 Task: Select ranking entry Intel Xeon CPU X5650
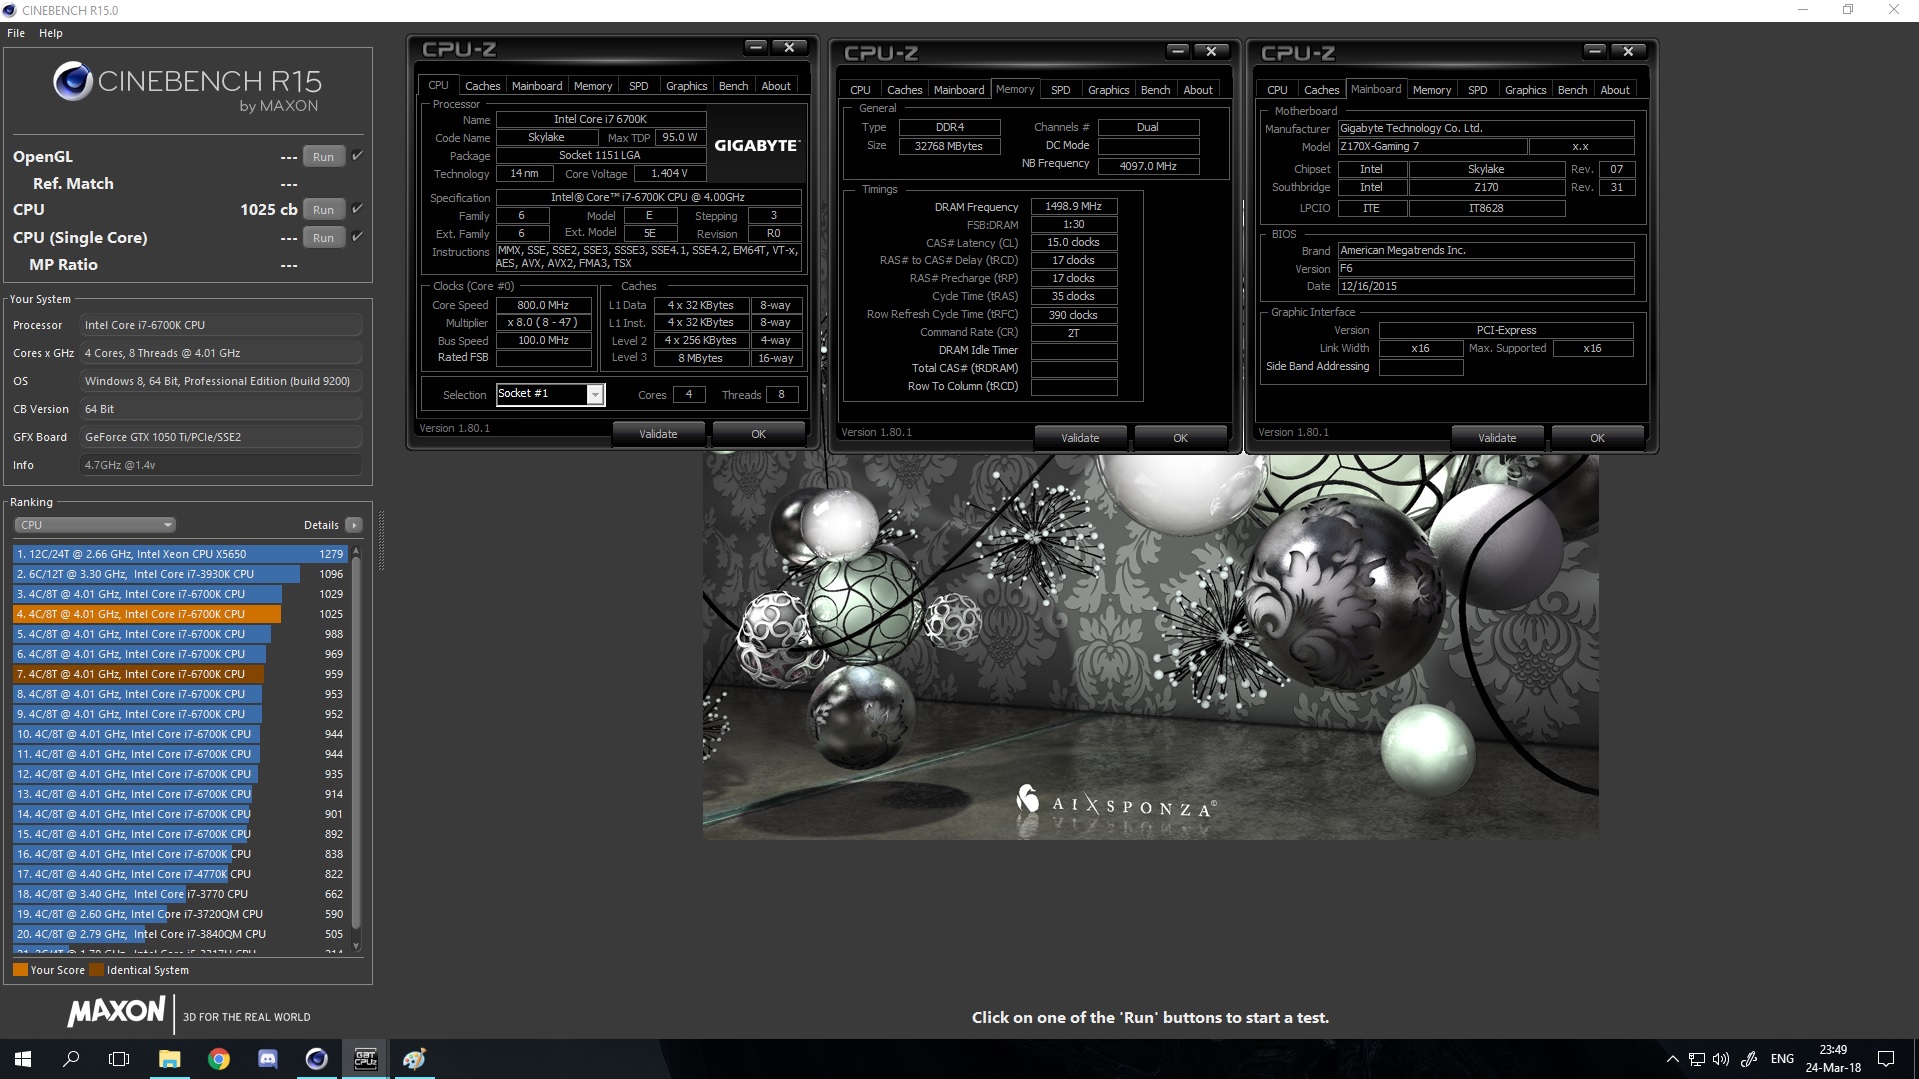click(180, 554)
